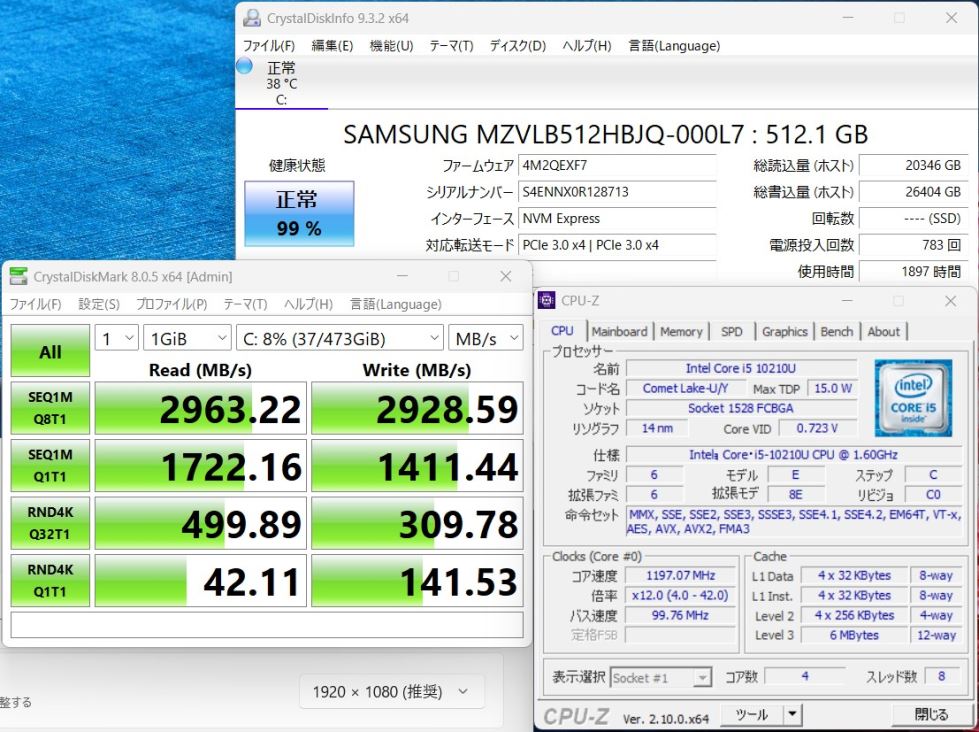The width and height of the screenshot is (979, 732).
Task: Open the Socket #1 selection dropdown in CPU-Z
Action: coord(661,678)
